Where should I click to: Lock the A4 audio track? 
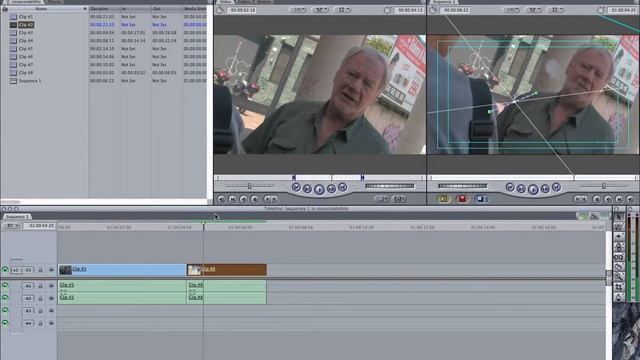pyautogui.click(x=40, y=323)
